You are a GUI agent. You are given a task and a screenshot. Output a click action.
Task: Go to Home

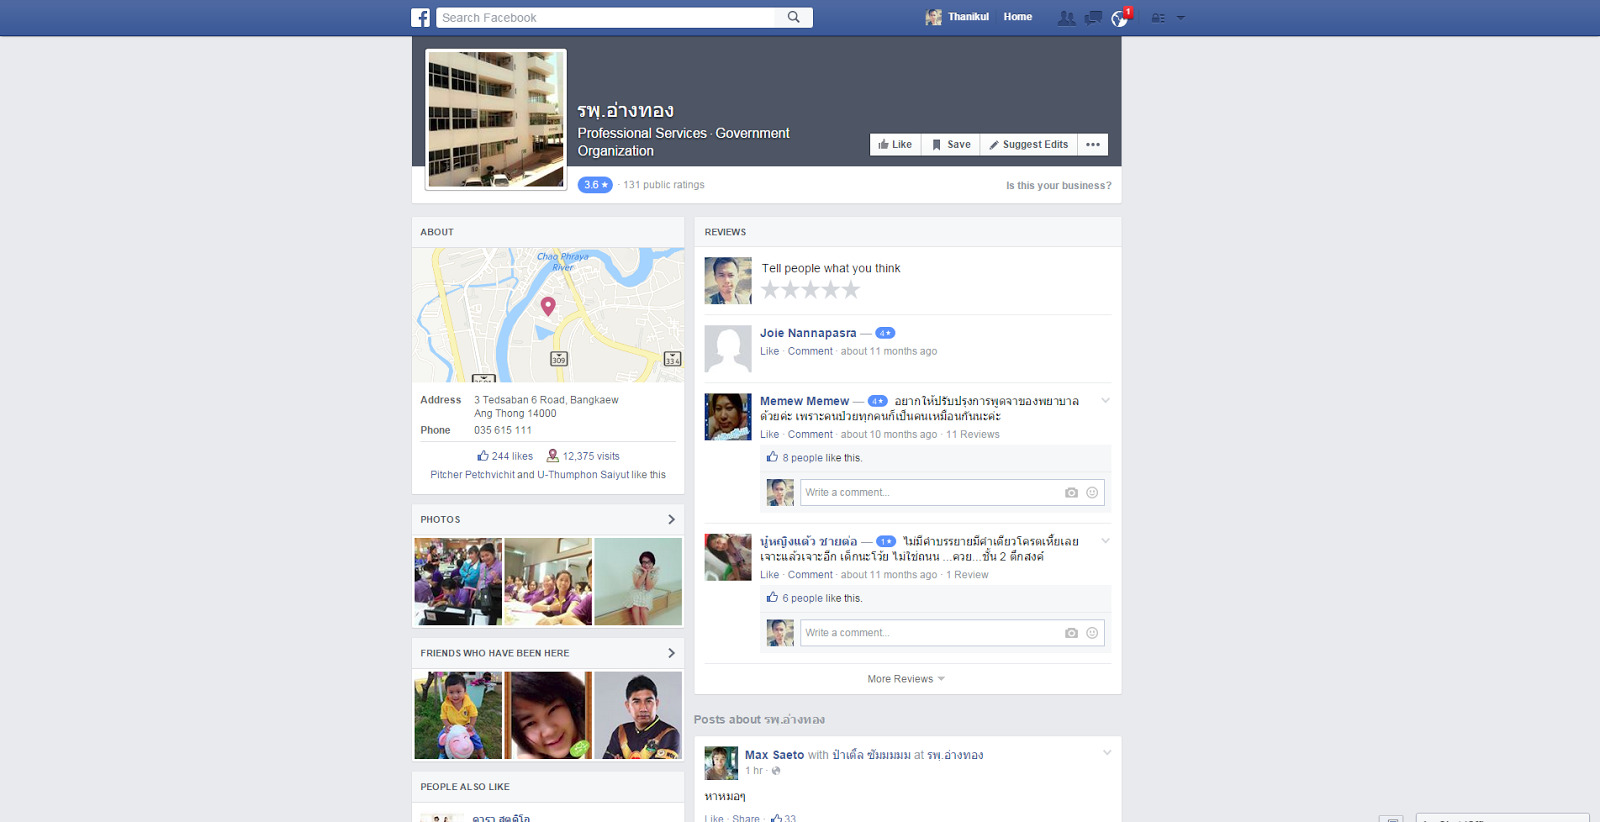pos(1018,17)
